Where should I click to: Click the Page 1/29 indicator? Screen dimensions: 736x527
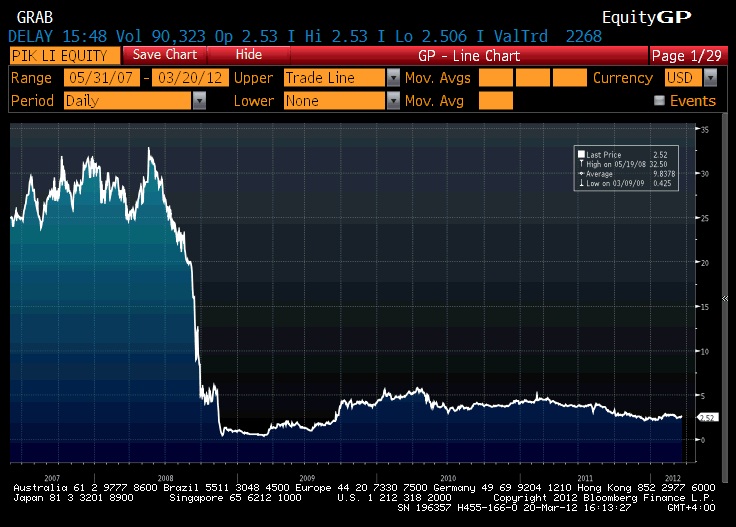click(687, 56)
